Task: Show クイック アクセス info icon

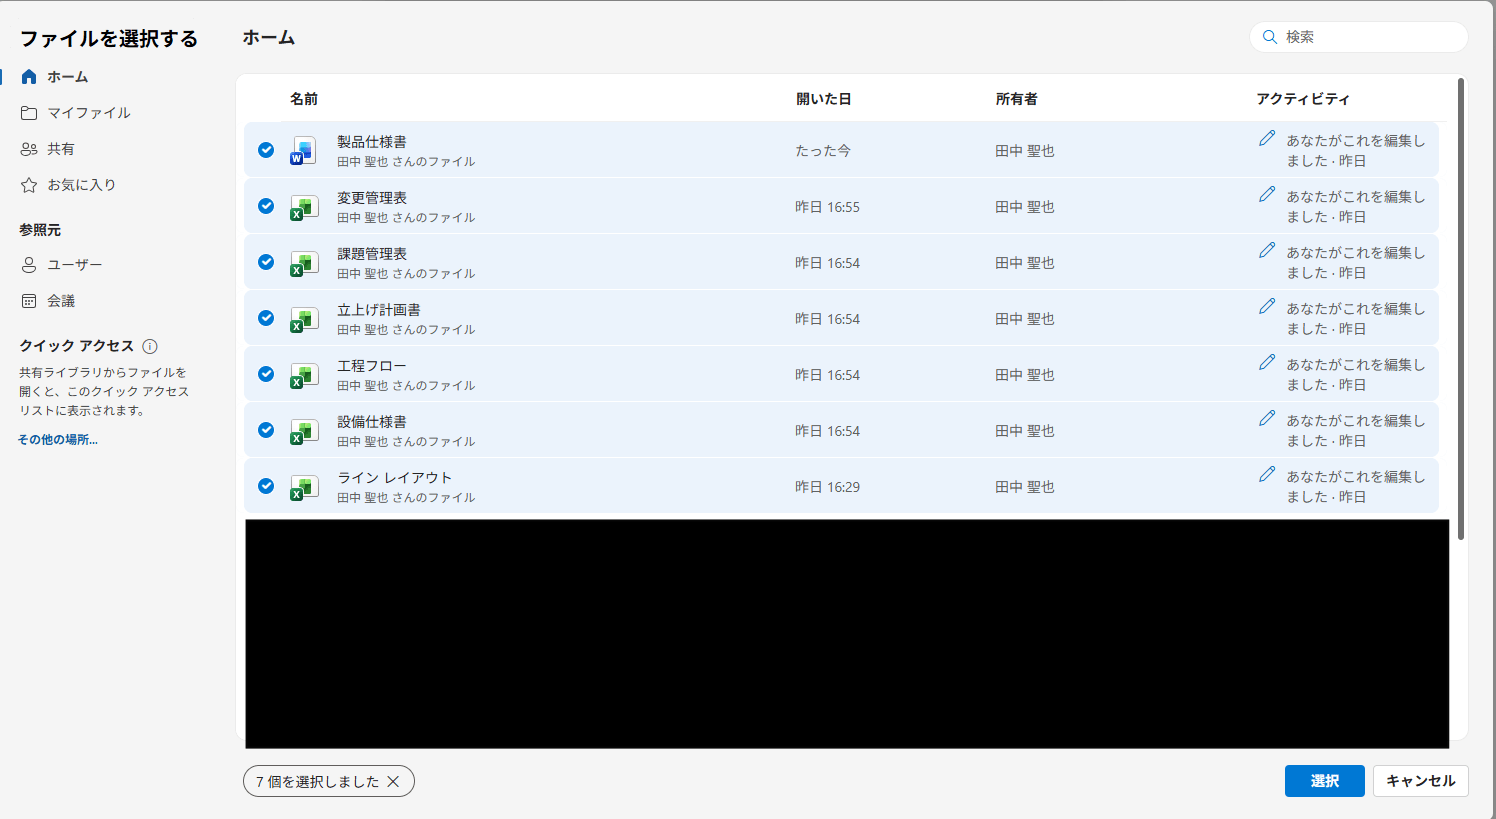Action: click(150, 347)
